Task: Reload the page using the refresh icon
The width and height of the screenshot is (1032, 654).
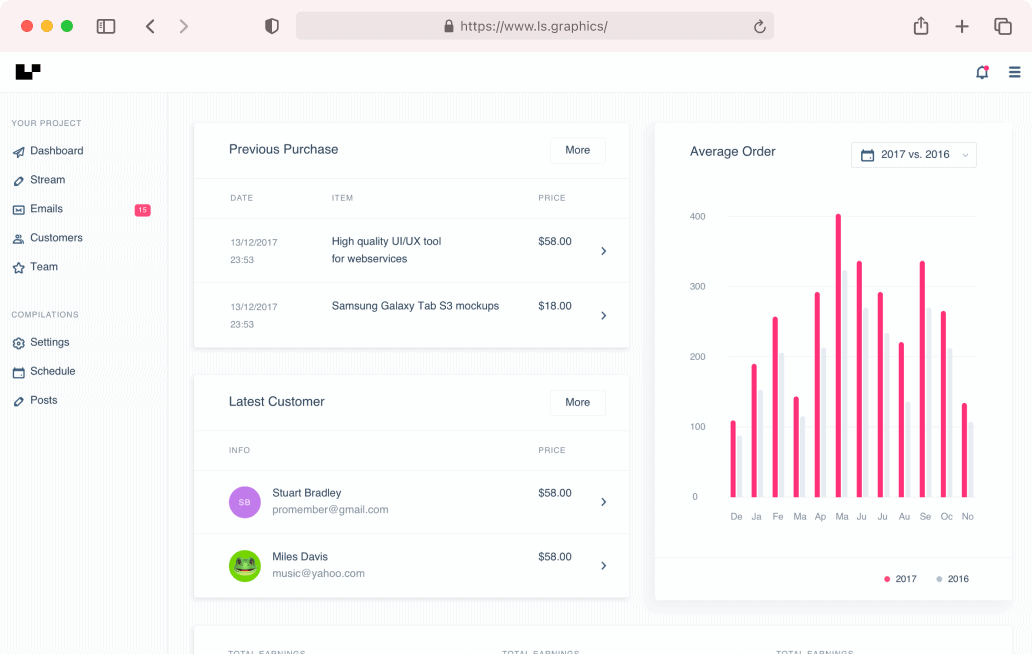Action: tap(760, 26)
